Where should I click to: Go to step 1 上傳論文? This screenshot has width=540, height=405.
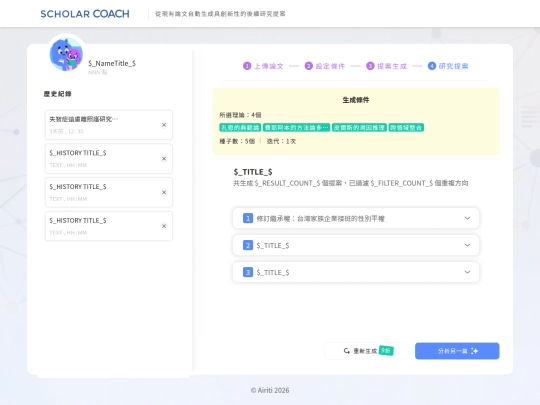263,66
